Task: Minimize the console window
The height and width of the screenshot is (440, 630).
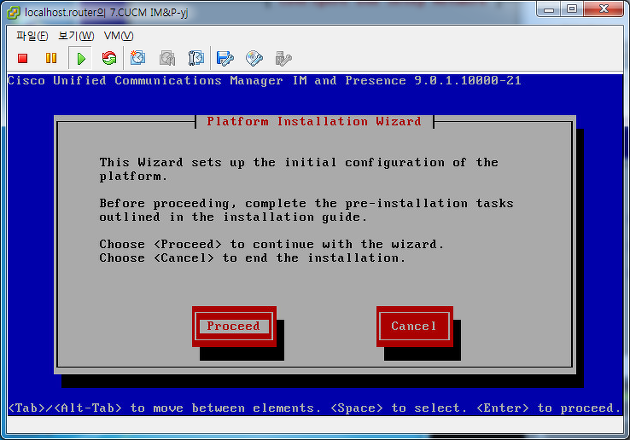Action: point(548,10)
